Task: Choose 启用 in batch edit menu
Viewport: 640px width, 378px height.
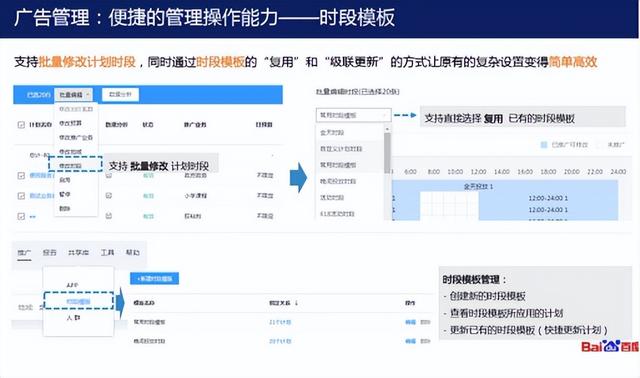Action: [65, 180]
